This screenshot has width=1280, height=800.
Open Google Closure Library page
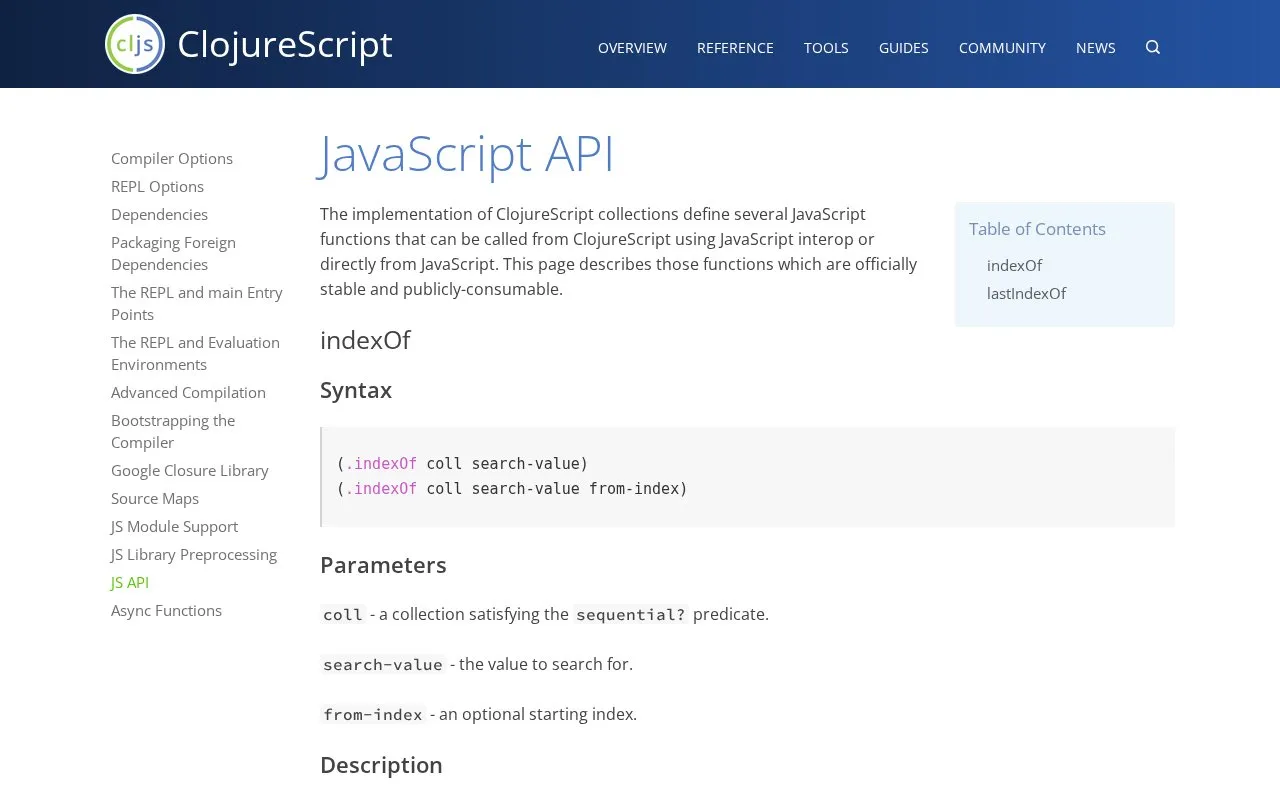tap(190, 470)
